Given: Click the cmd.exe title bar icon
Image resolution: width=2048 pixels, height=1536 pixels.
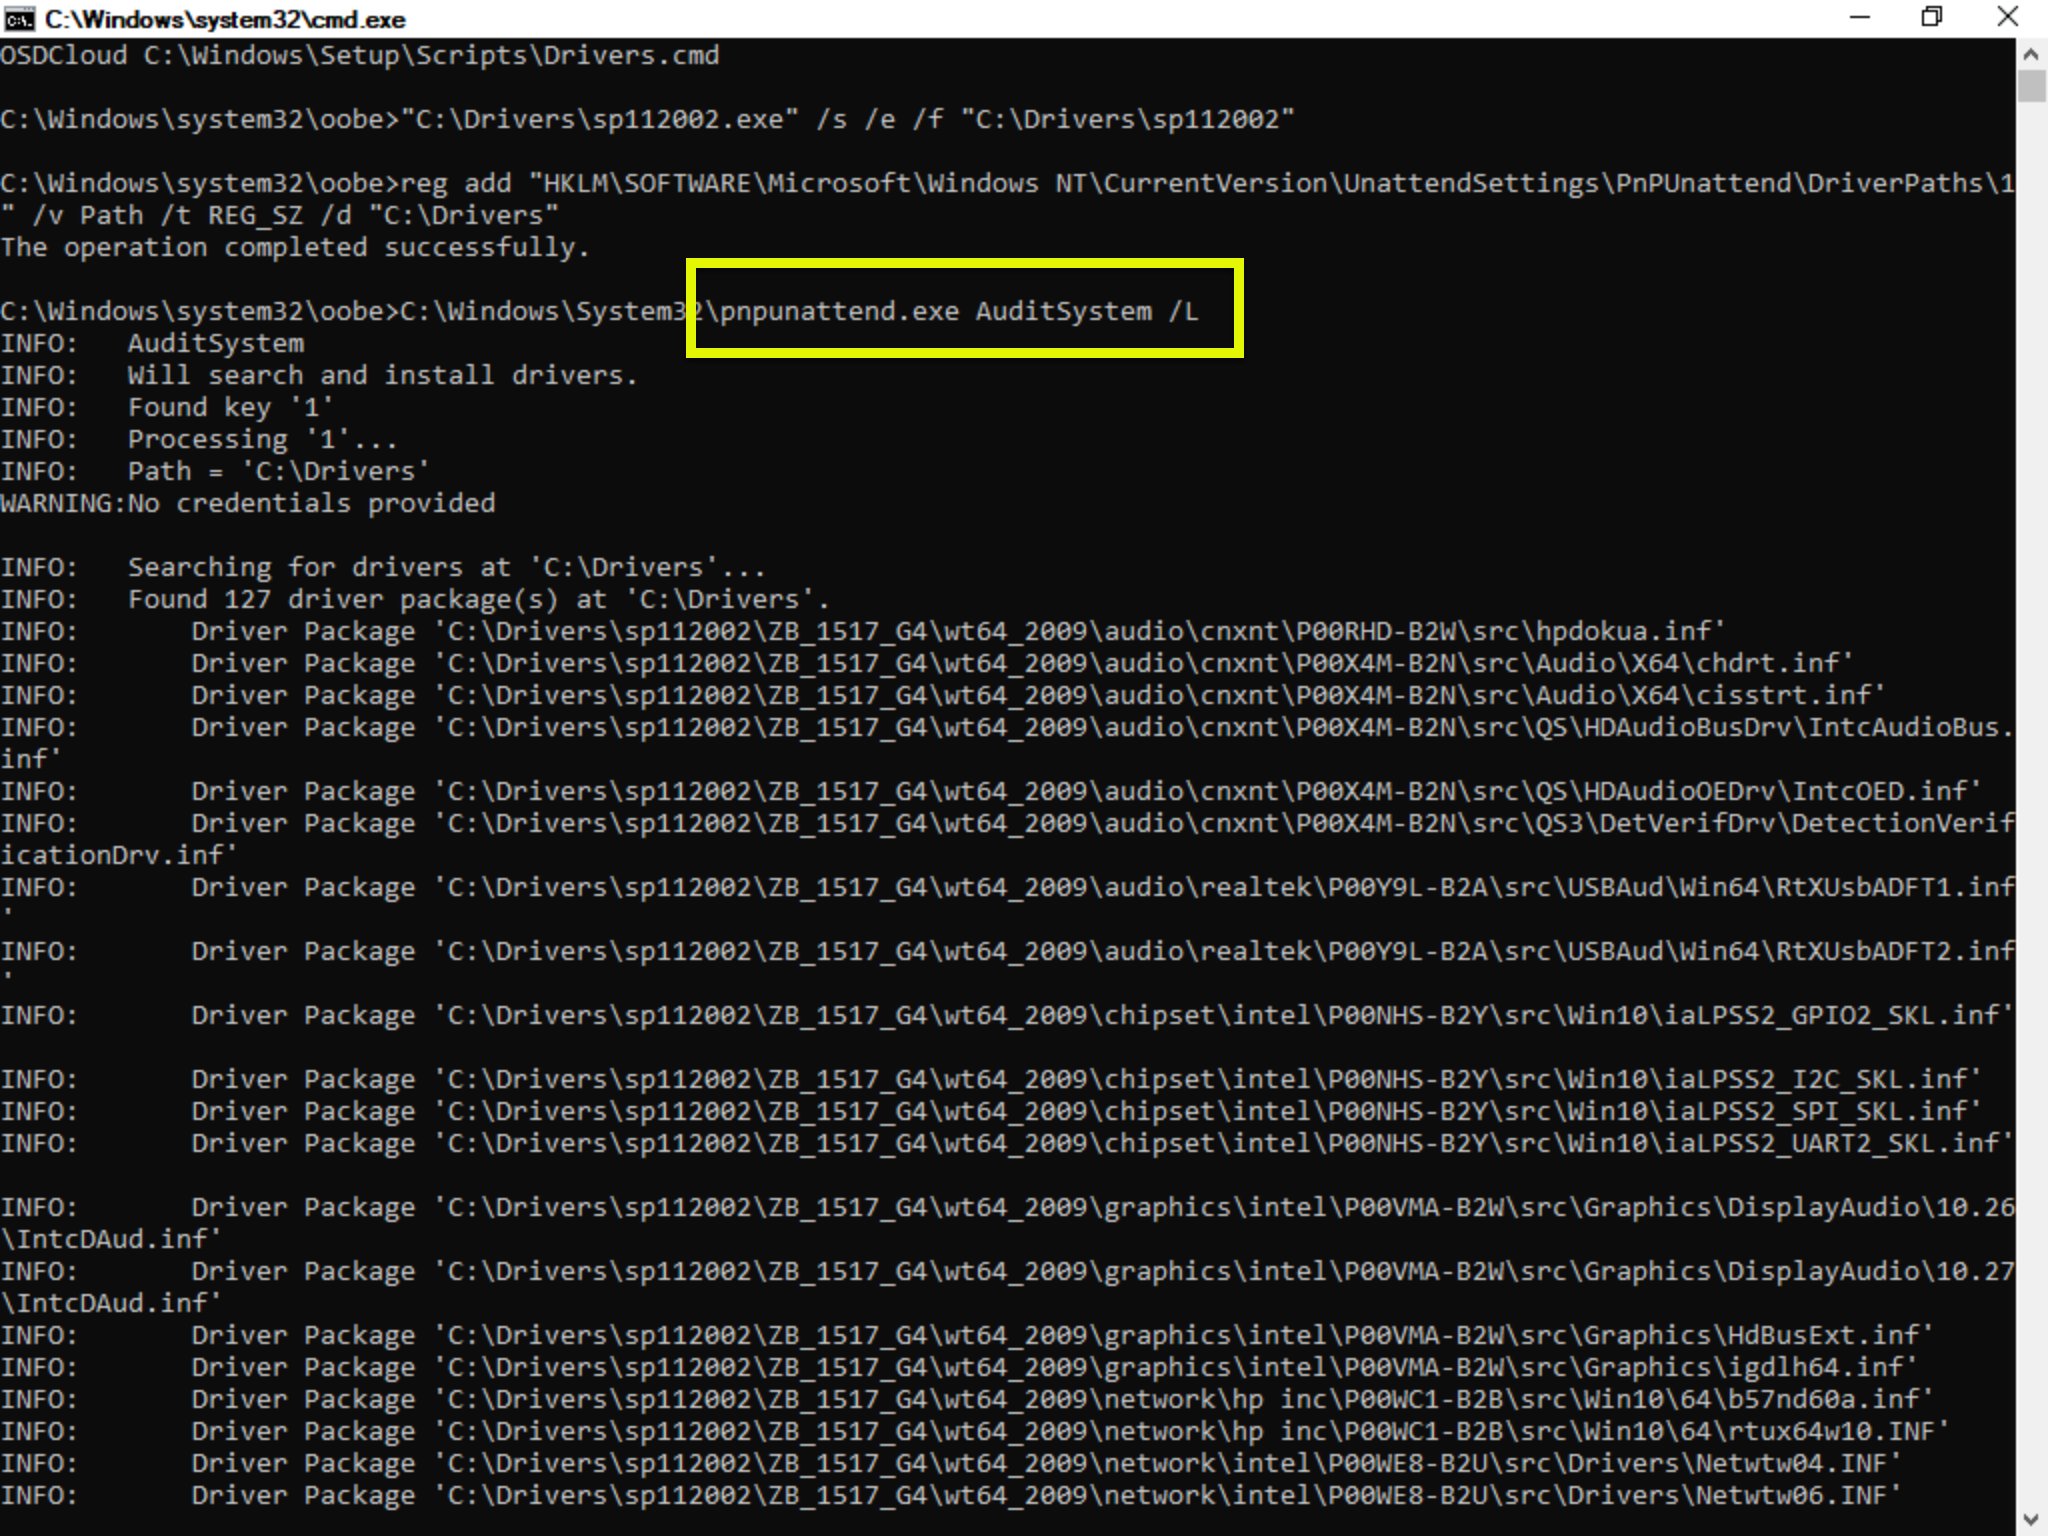Looking at the screenshot, I should point(19,19).
